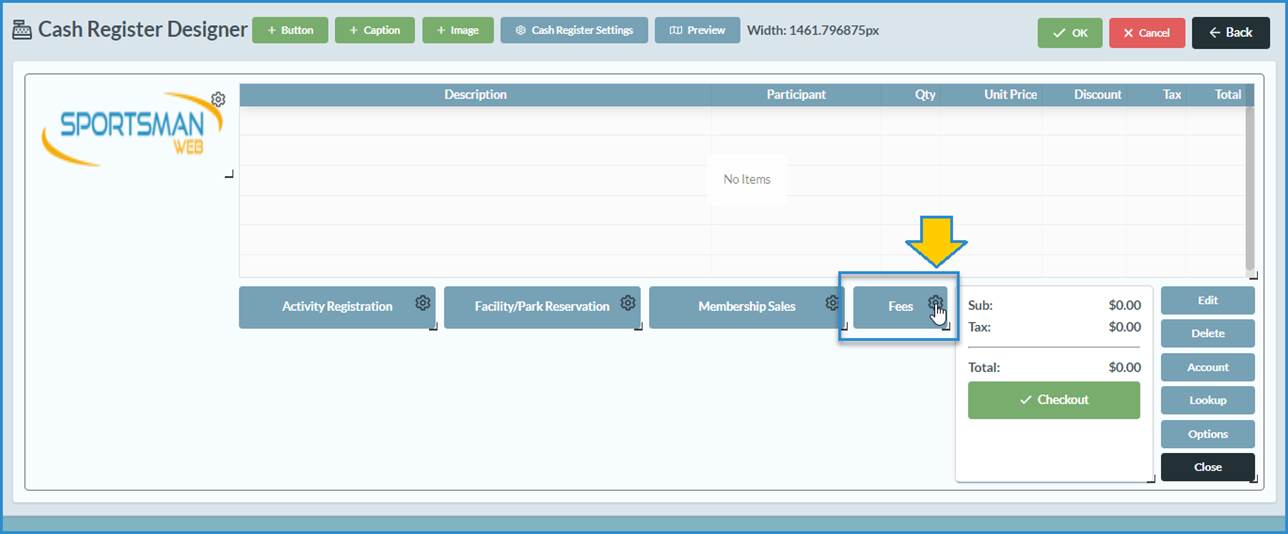The width and height of the screenshot is (1288, 534).
Task: Click resize handle at items grid corner
Action: point(1251,274)
